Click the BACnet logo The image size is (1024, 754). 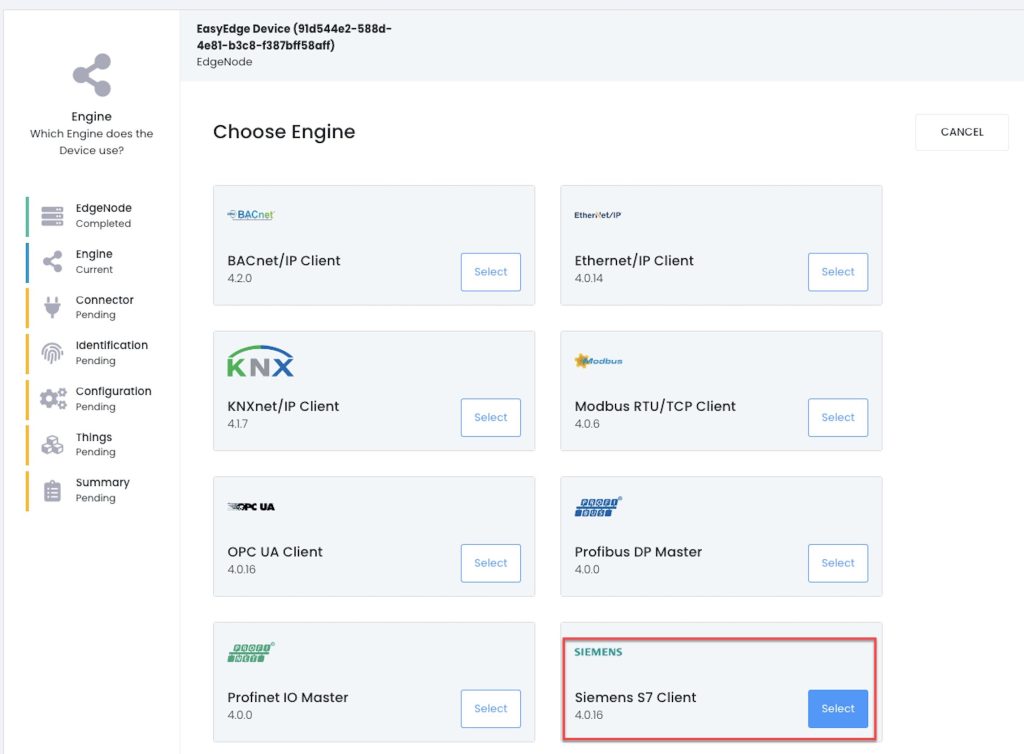coord(251,215)
